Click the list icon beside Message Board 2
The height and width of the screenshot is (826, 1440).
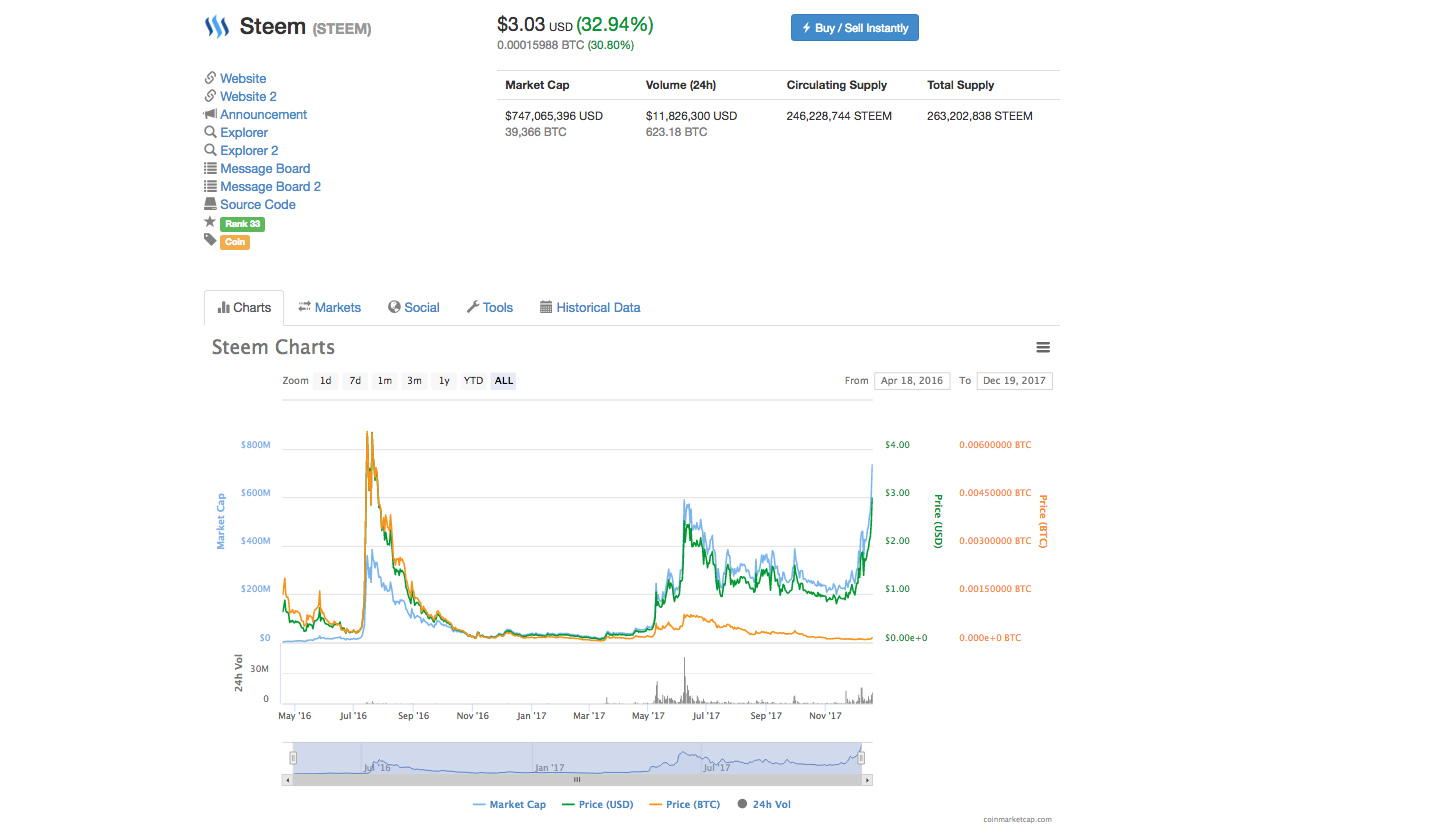click(210, 186)
